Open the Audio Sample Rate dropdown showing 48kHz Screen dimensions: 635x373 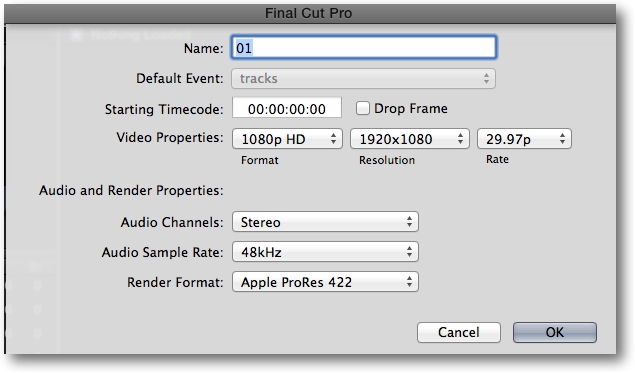[325, 252]
